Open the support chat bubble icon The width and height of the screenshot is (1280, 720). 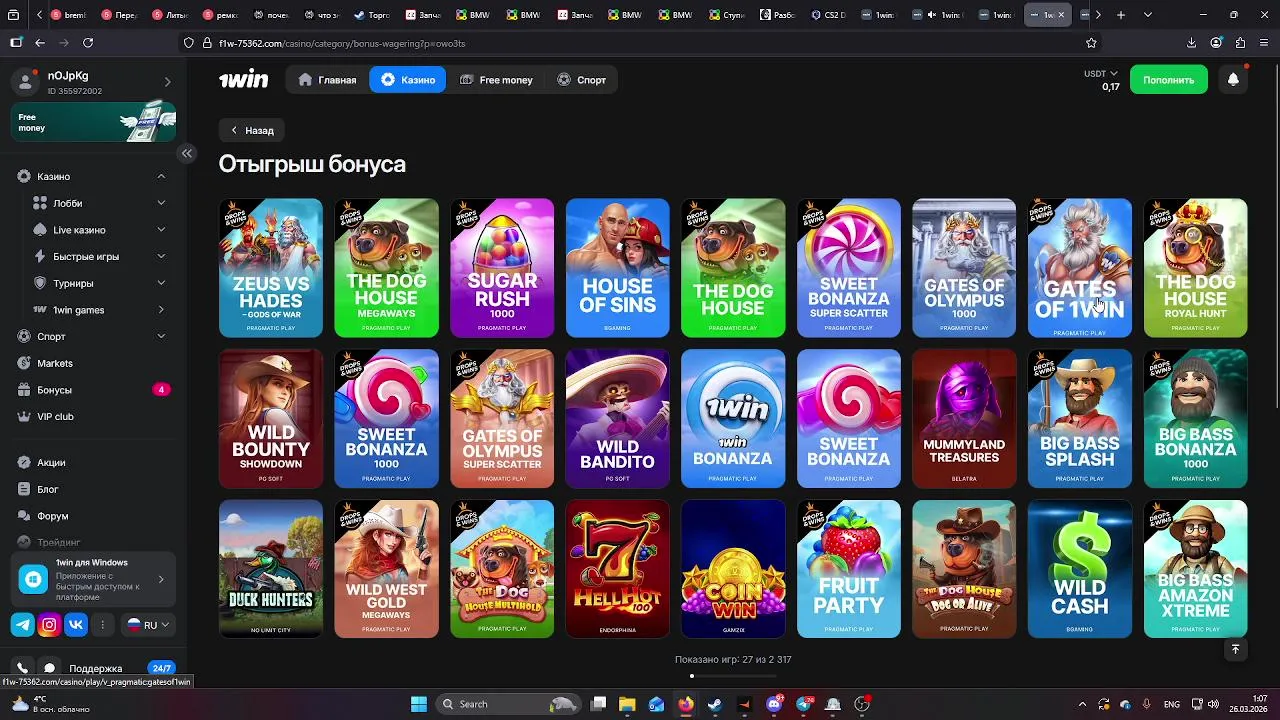pyautogui.click(x=49, y=668)
